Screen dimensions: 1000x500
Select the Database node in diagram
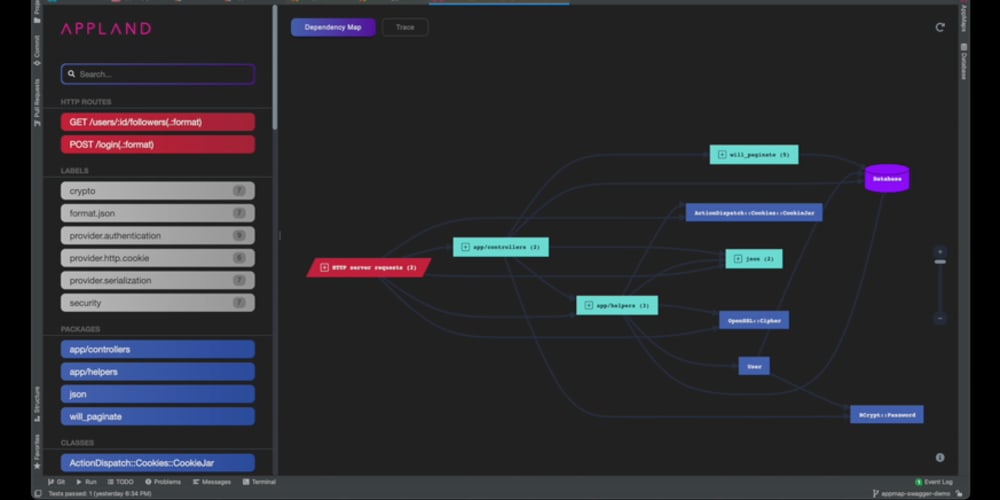(887, 178)
